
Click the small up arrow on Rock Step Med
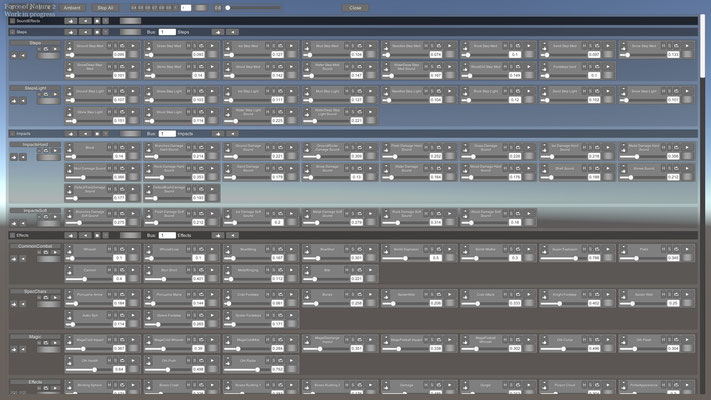(465, 44)
